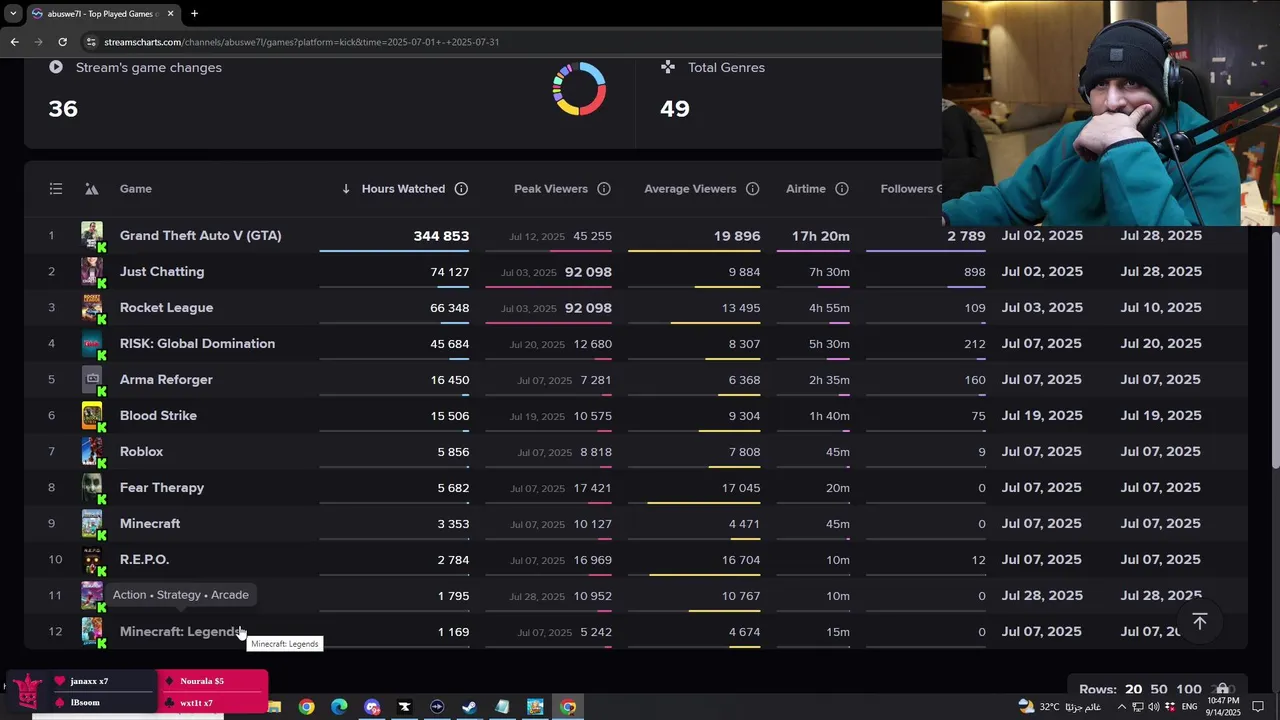
Task: Click the browser back arrow
Action: pos(14,42)
